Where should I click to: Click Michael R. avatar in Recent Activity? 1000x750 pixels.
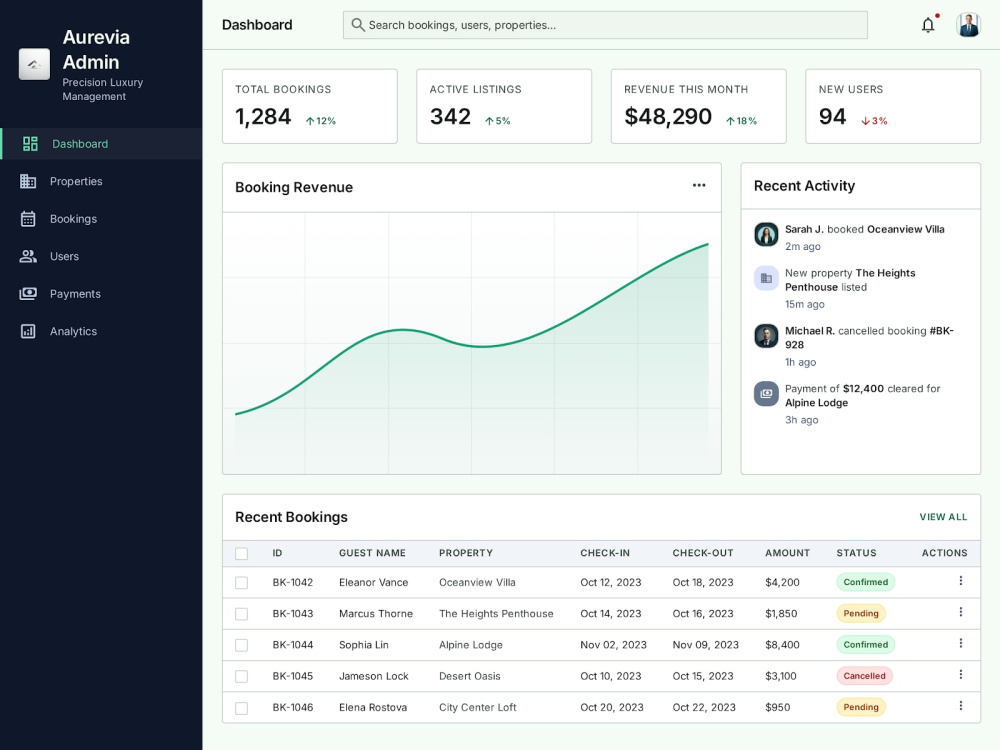pos(766,335)
